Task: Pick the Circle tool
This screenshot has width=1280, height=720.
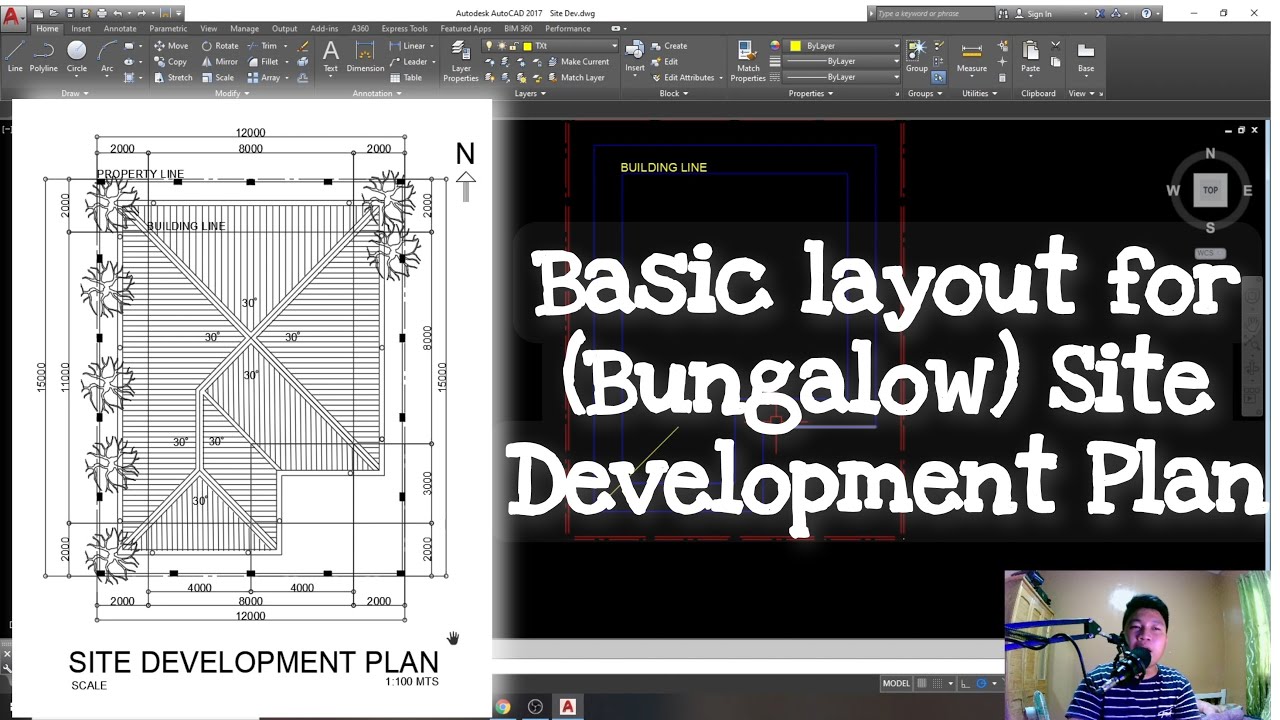Action: [77, 56]
